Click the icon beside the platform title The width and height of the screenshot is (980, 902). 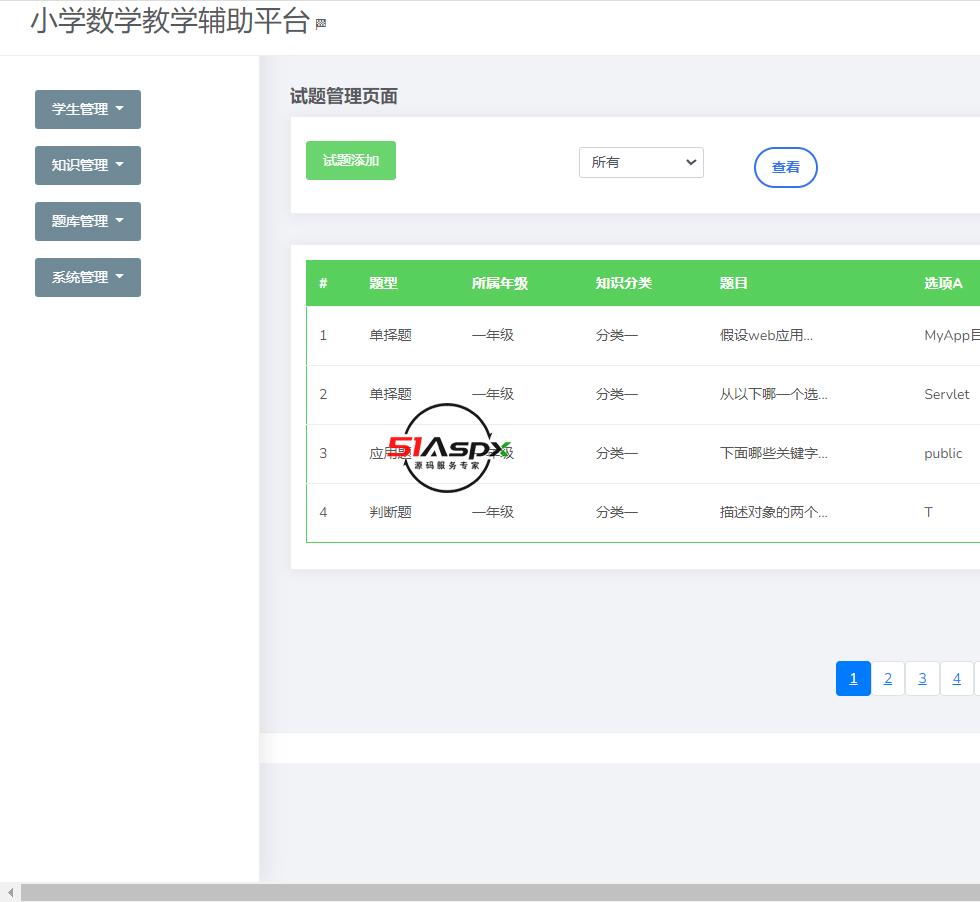pyautogui.click(x=322, y=21)
